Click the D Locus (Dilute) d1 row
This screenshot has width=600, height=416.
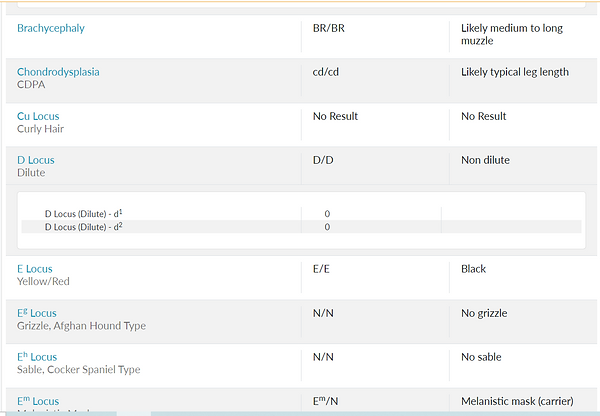coord(88,213)
